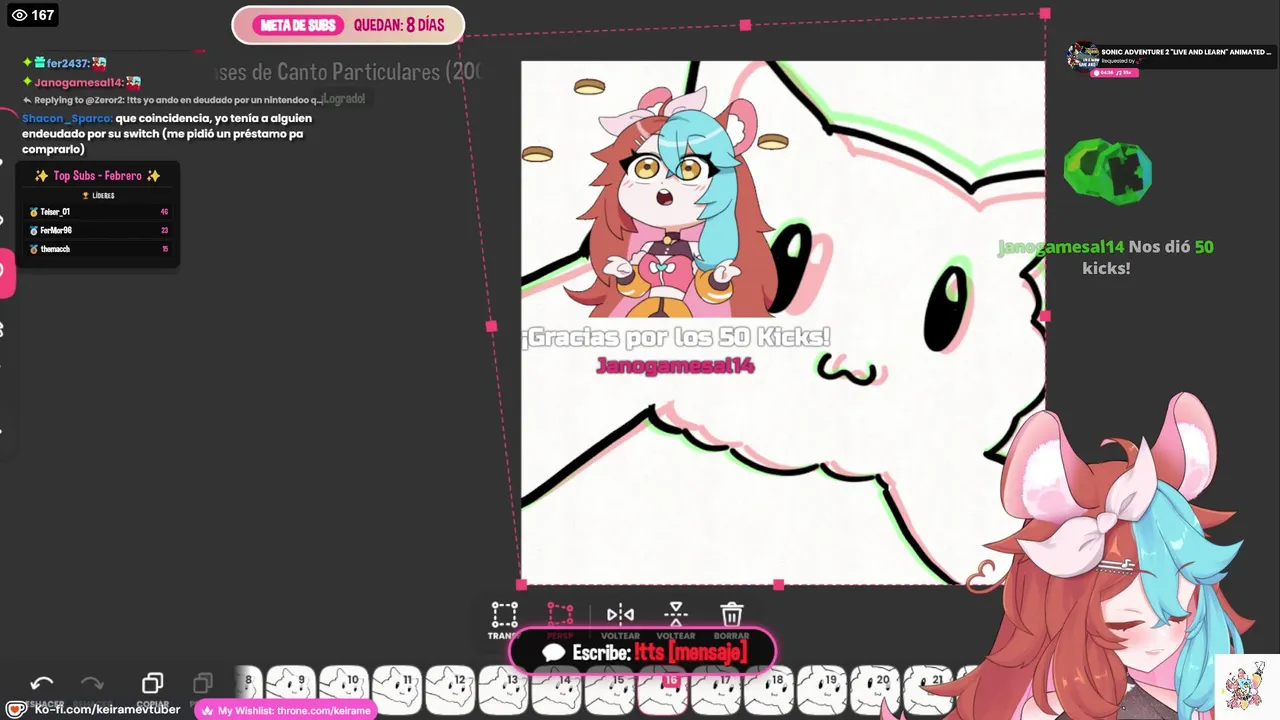The height and width of the screenshot is (720, 1280).
Task: Click the 167 viewer count number
Action: coord(42,15)
